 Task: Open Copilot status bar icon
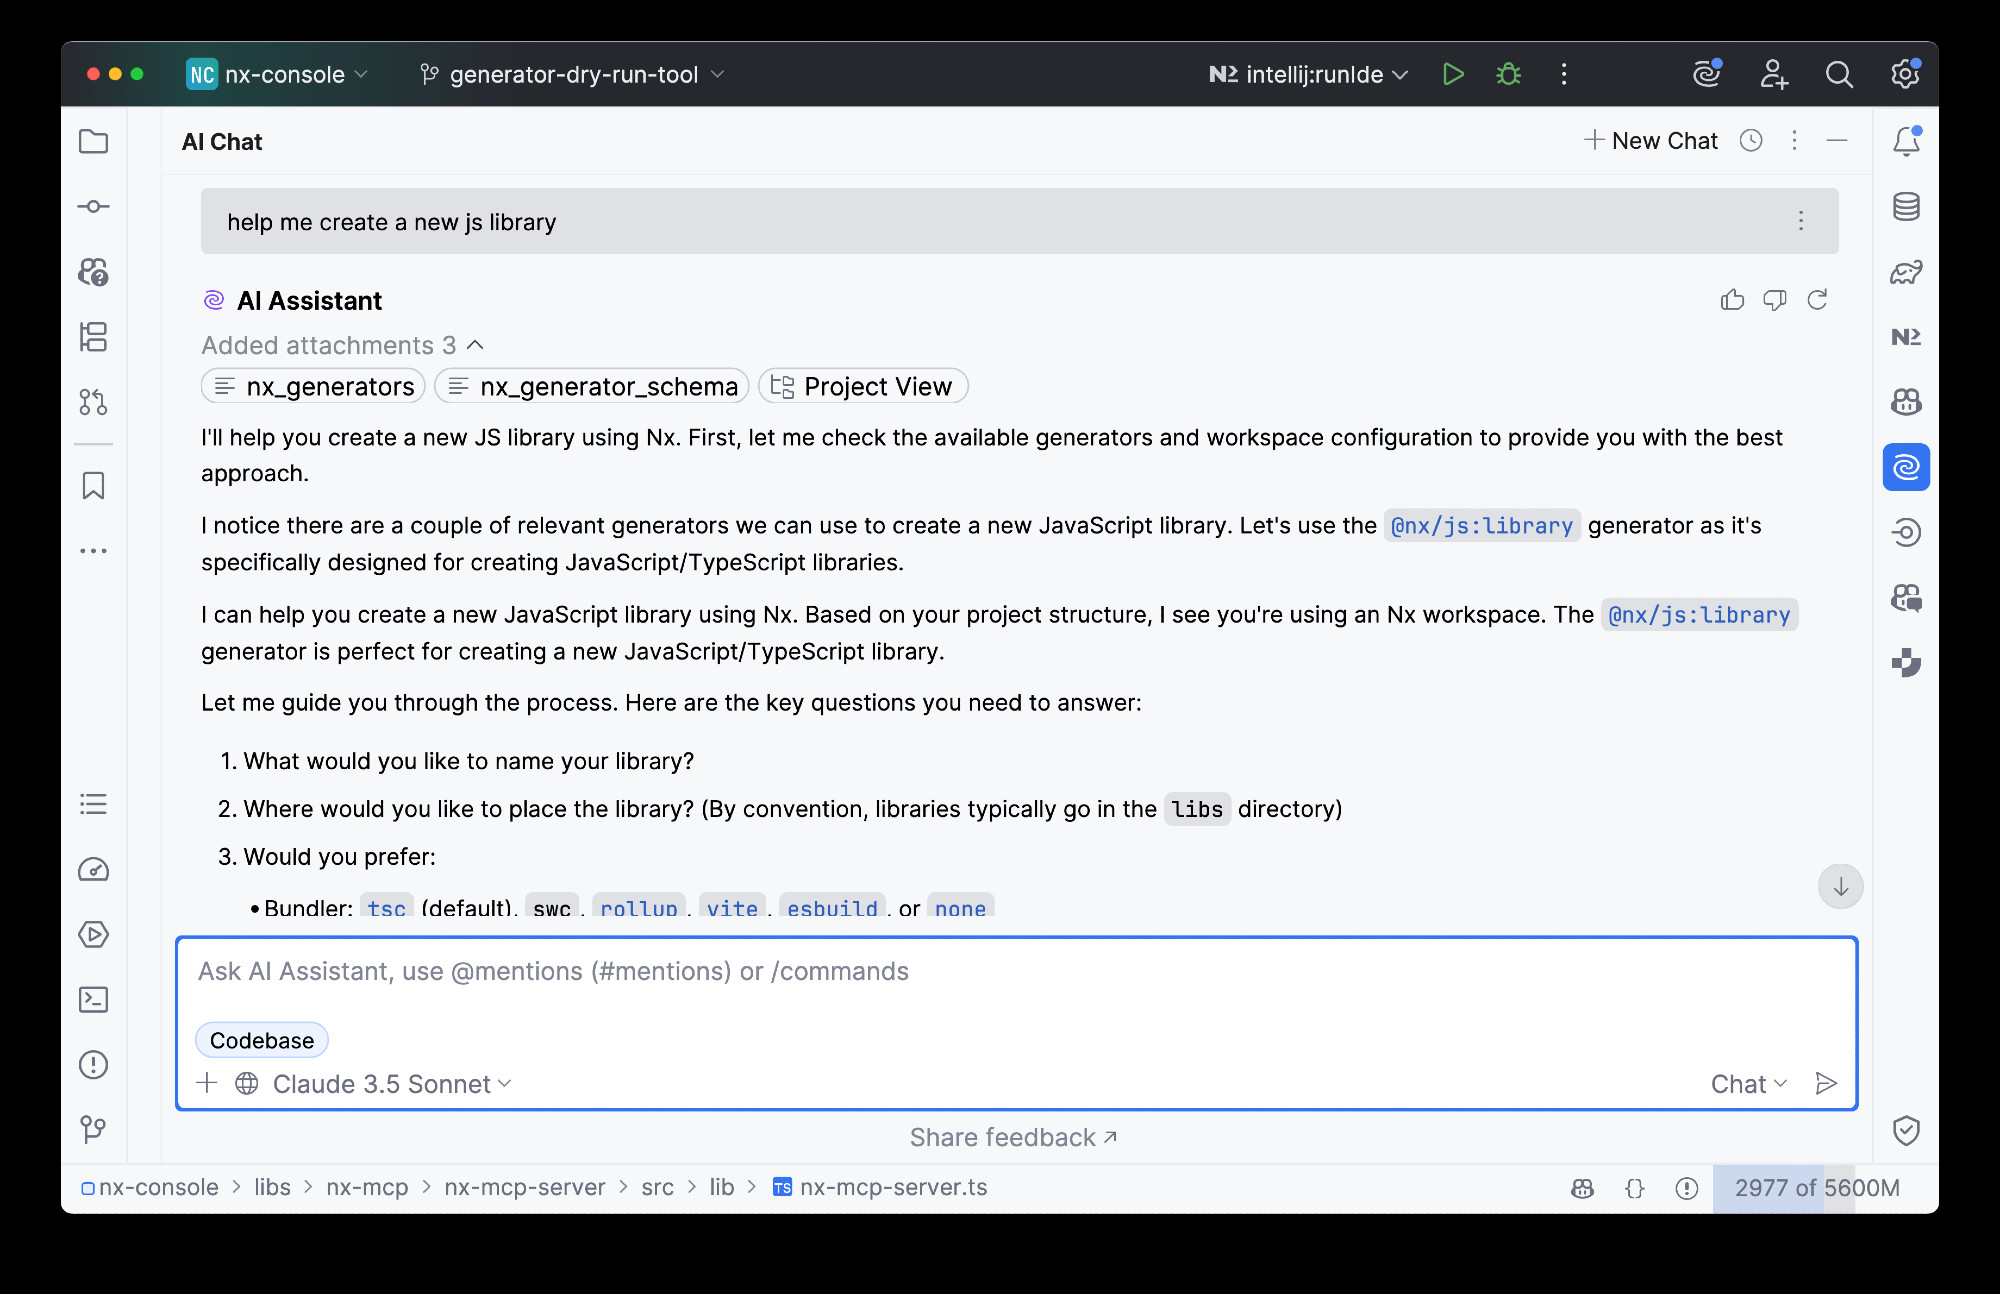click(1582, 1188)
